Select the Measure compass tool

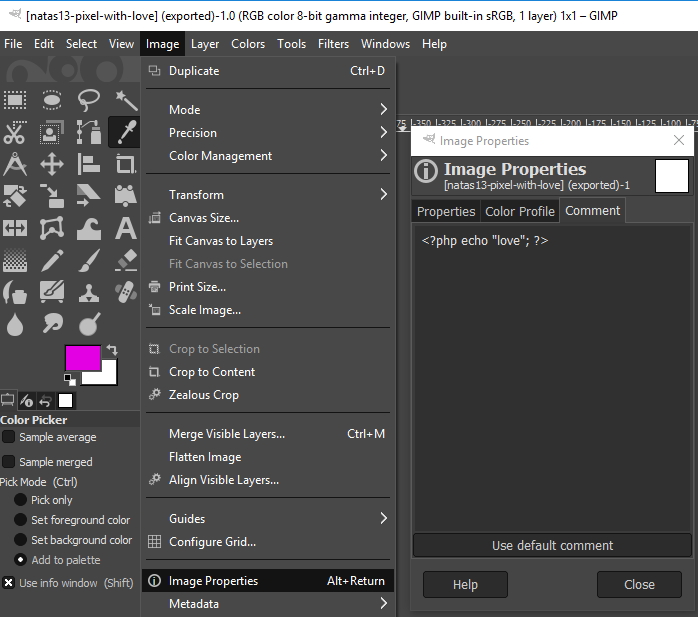click(x=15, y=164)
